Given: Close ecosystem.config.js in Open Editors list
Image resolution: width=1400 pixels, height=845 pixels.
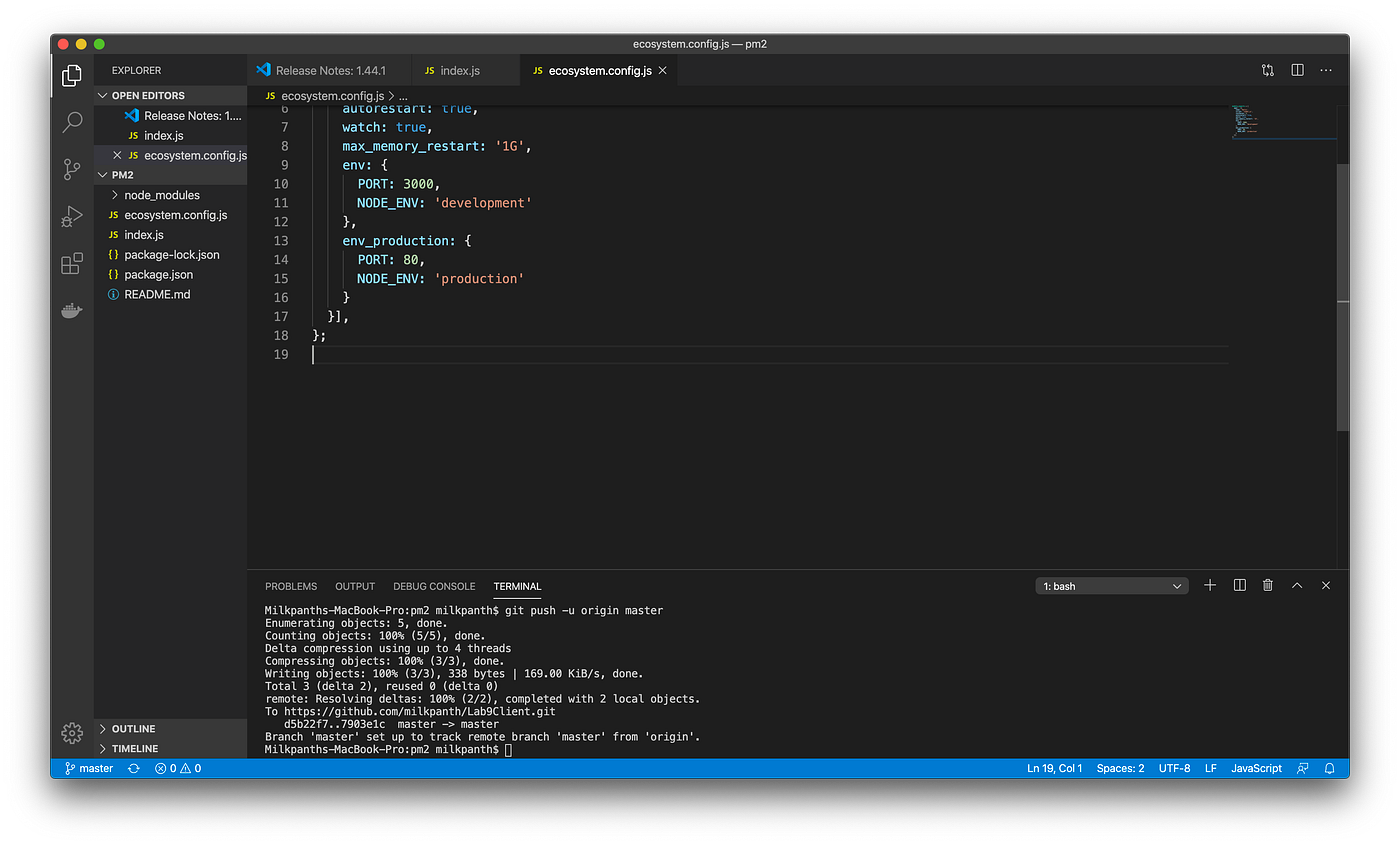Looking at the screenshot, I should pyautogui.click(x=117, y=155).
